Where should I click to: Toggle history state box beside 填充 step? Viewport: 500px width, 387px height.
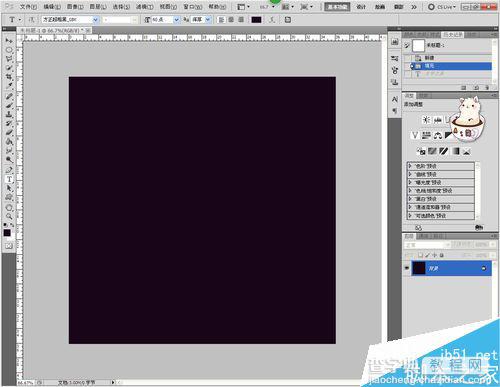407,66
